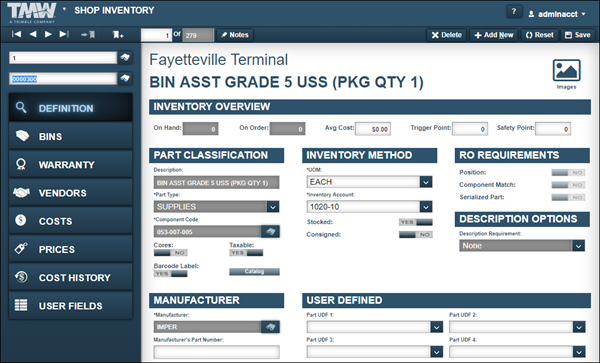Switch the Taxable toggle off
The width and height of the screenshot is (600, 363).
click(246, 252)
